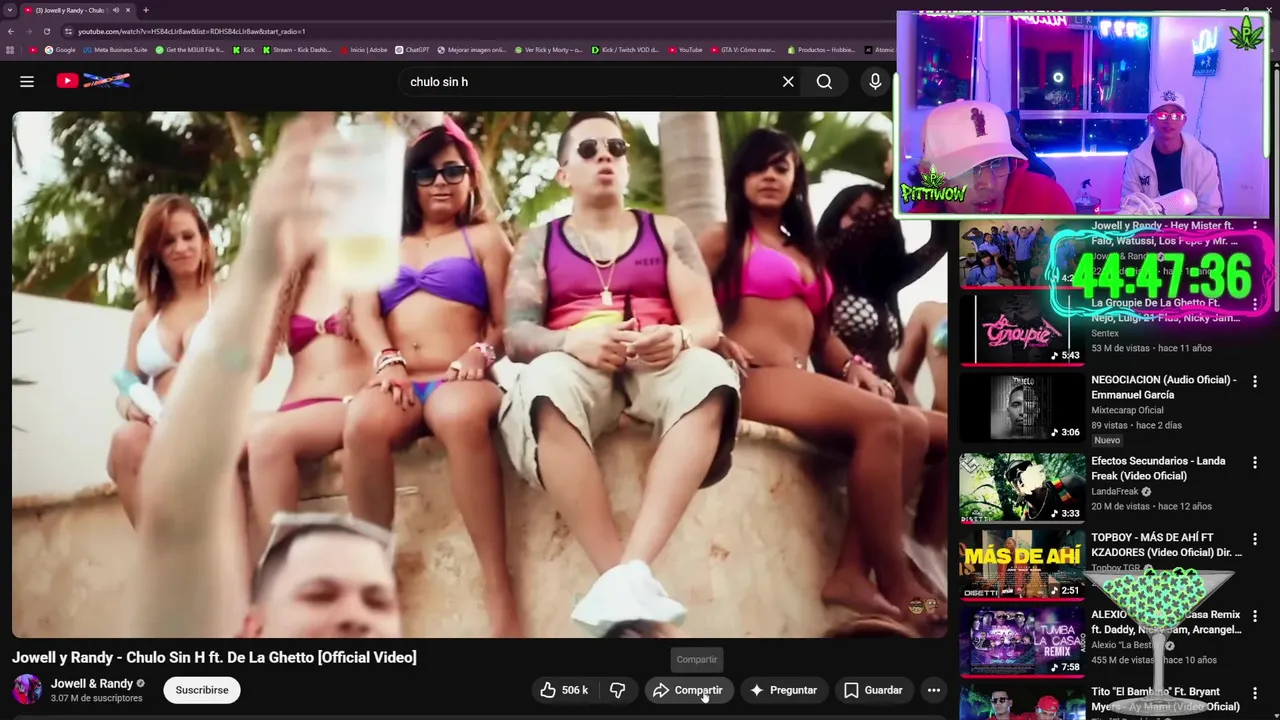Viewport: 1280px width, 720px height.
Task: Start voice search with microphone
Action: point(875,82)
